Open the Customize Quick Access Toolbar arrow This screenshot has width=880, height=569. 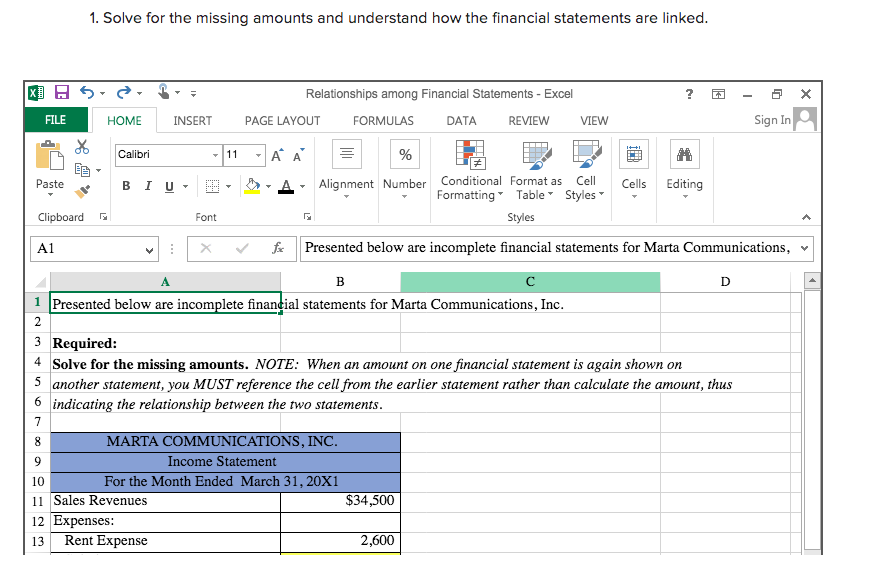pos(193,94)
